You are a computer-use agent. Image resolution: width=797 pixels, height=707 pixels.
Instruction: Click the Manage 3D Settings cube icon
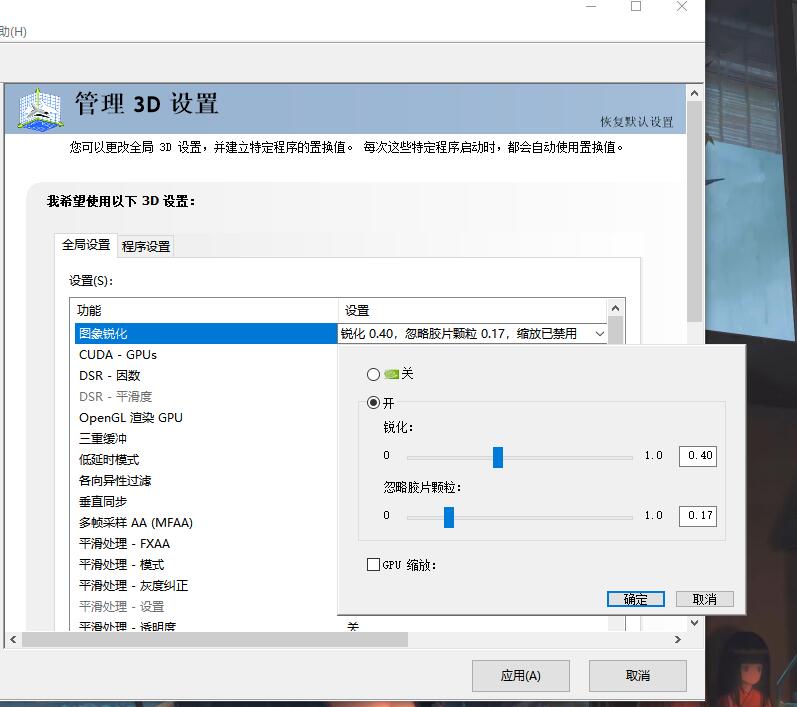pyautogui.click(x=40, y=108)
